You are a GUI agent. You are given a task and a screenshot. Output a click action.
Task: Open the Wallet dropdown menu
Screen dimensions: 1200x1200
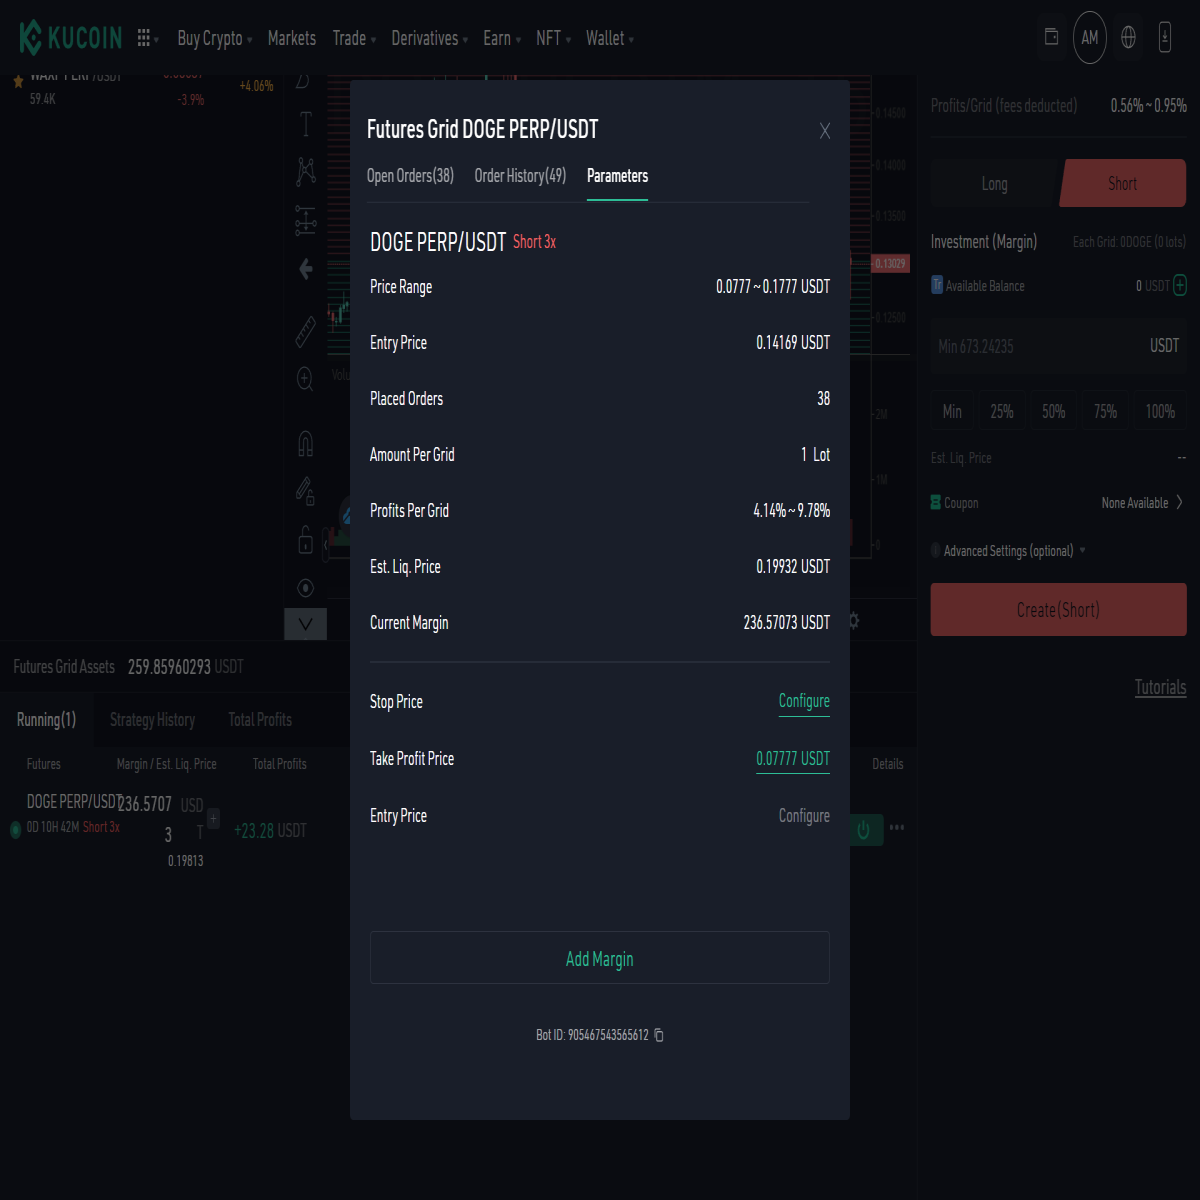pos(609,38)
